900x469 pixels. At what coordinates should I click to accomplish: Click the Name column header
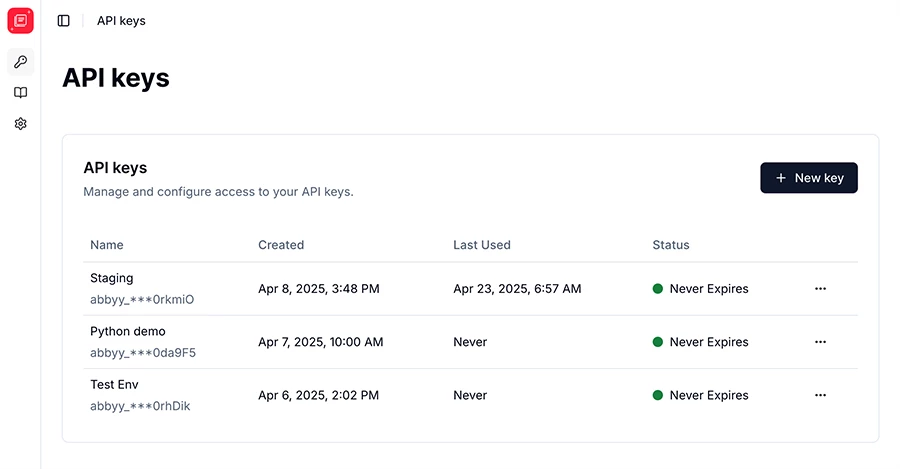107,245
